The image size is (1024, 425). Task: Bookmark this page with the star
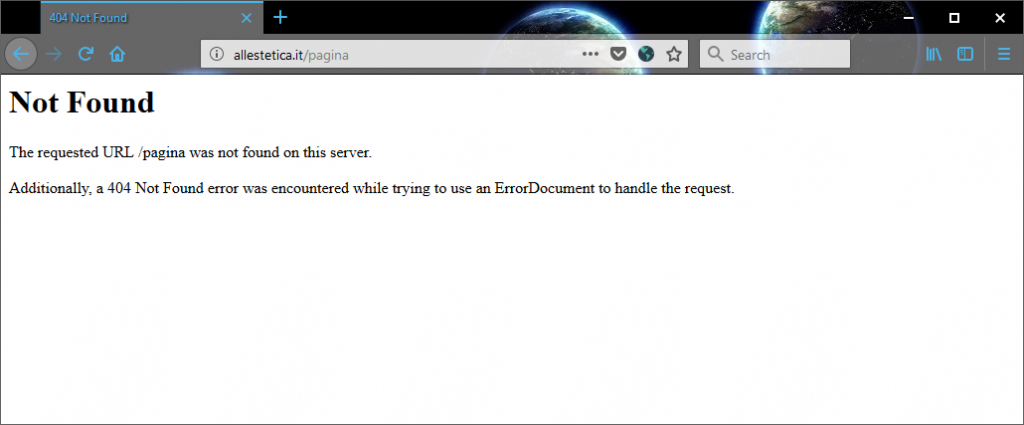click(674, 54)
